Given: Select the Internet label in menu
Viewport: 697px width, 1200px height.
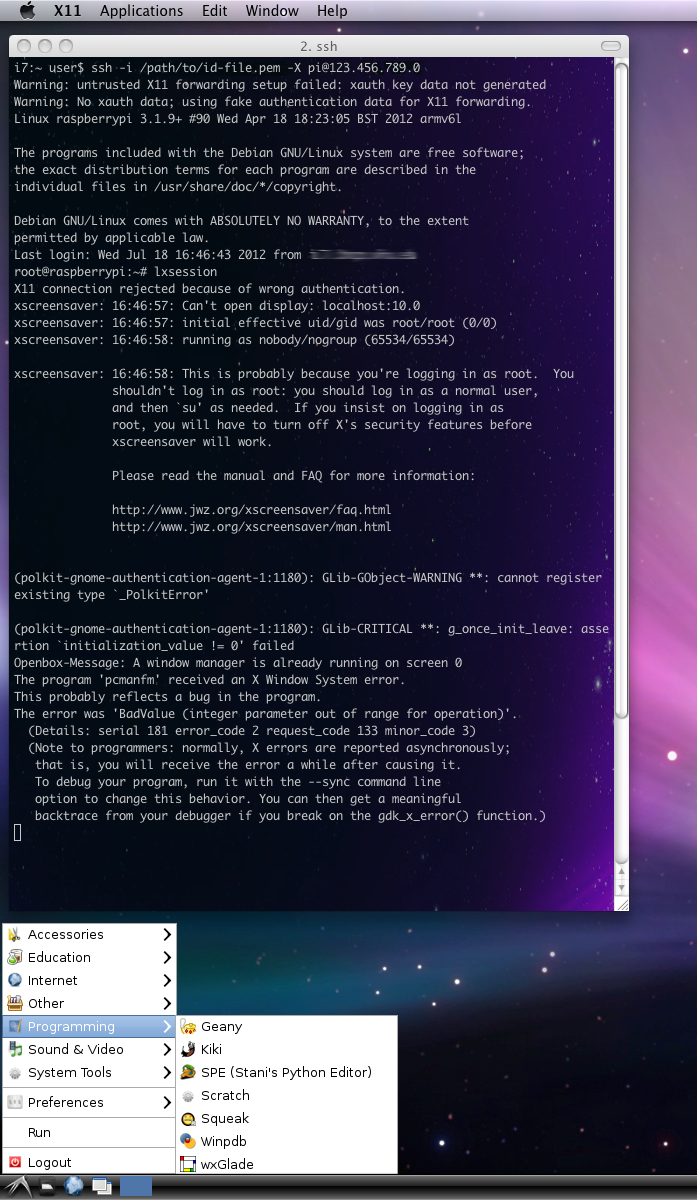Looking at the screenshot, I should pos(53,980).
